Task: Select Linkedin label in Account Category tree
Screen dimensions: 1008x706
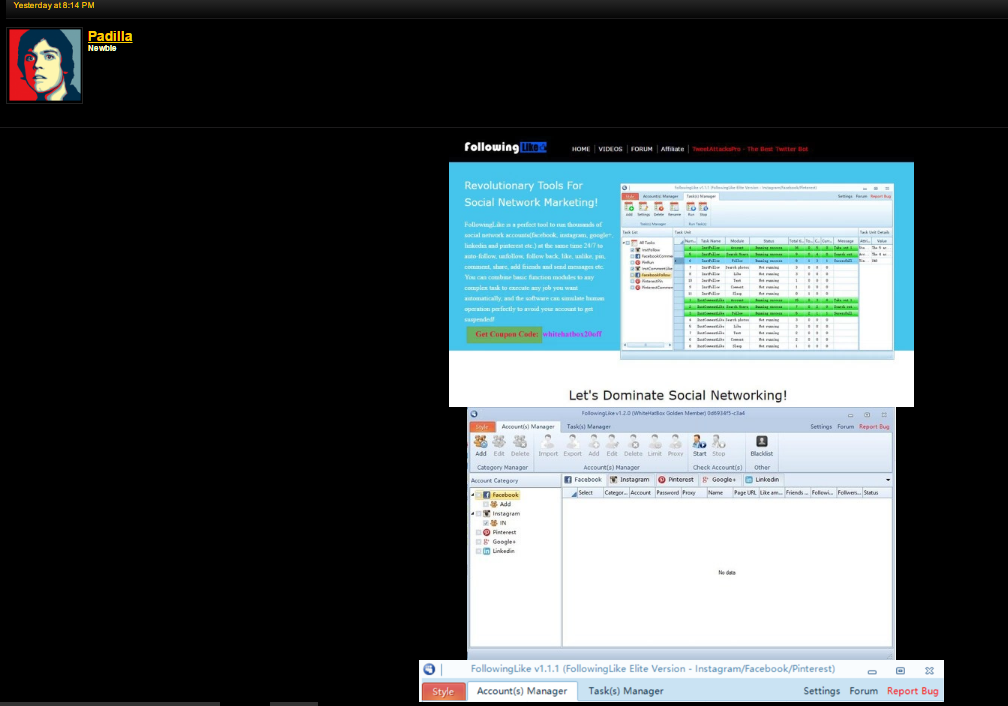Action: click(x=503, y=551)
